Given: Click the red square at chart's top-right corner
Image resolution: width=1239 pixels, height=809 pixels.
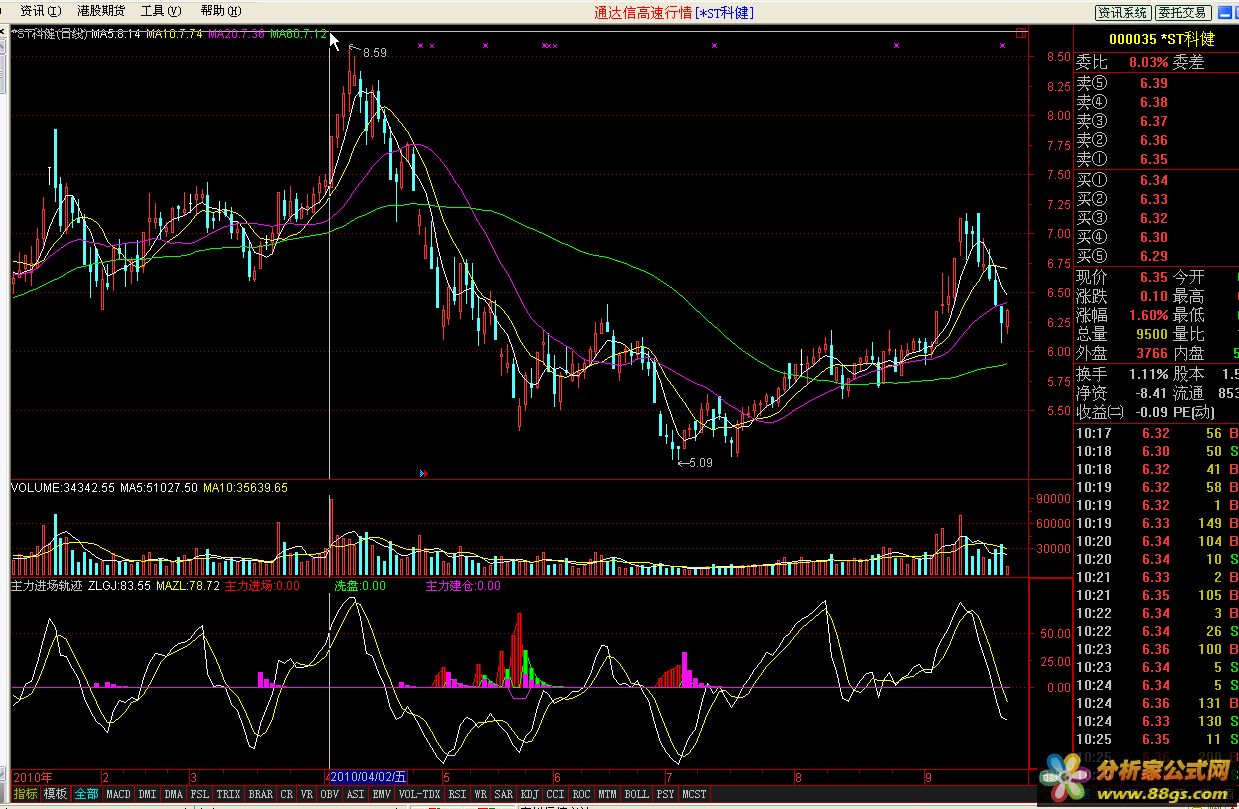Looking at the screenshot, I should tap(1021, 33).
